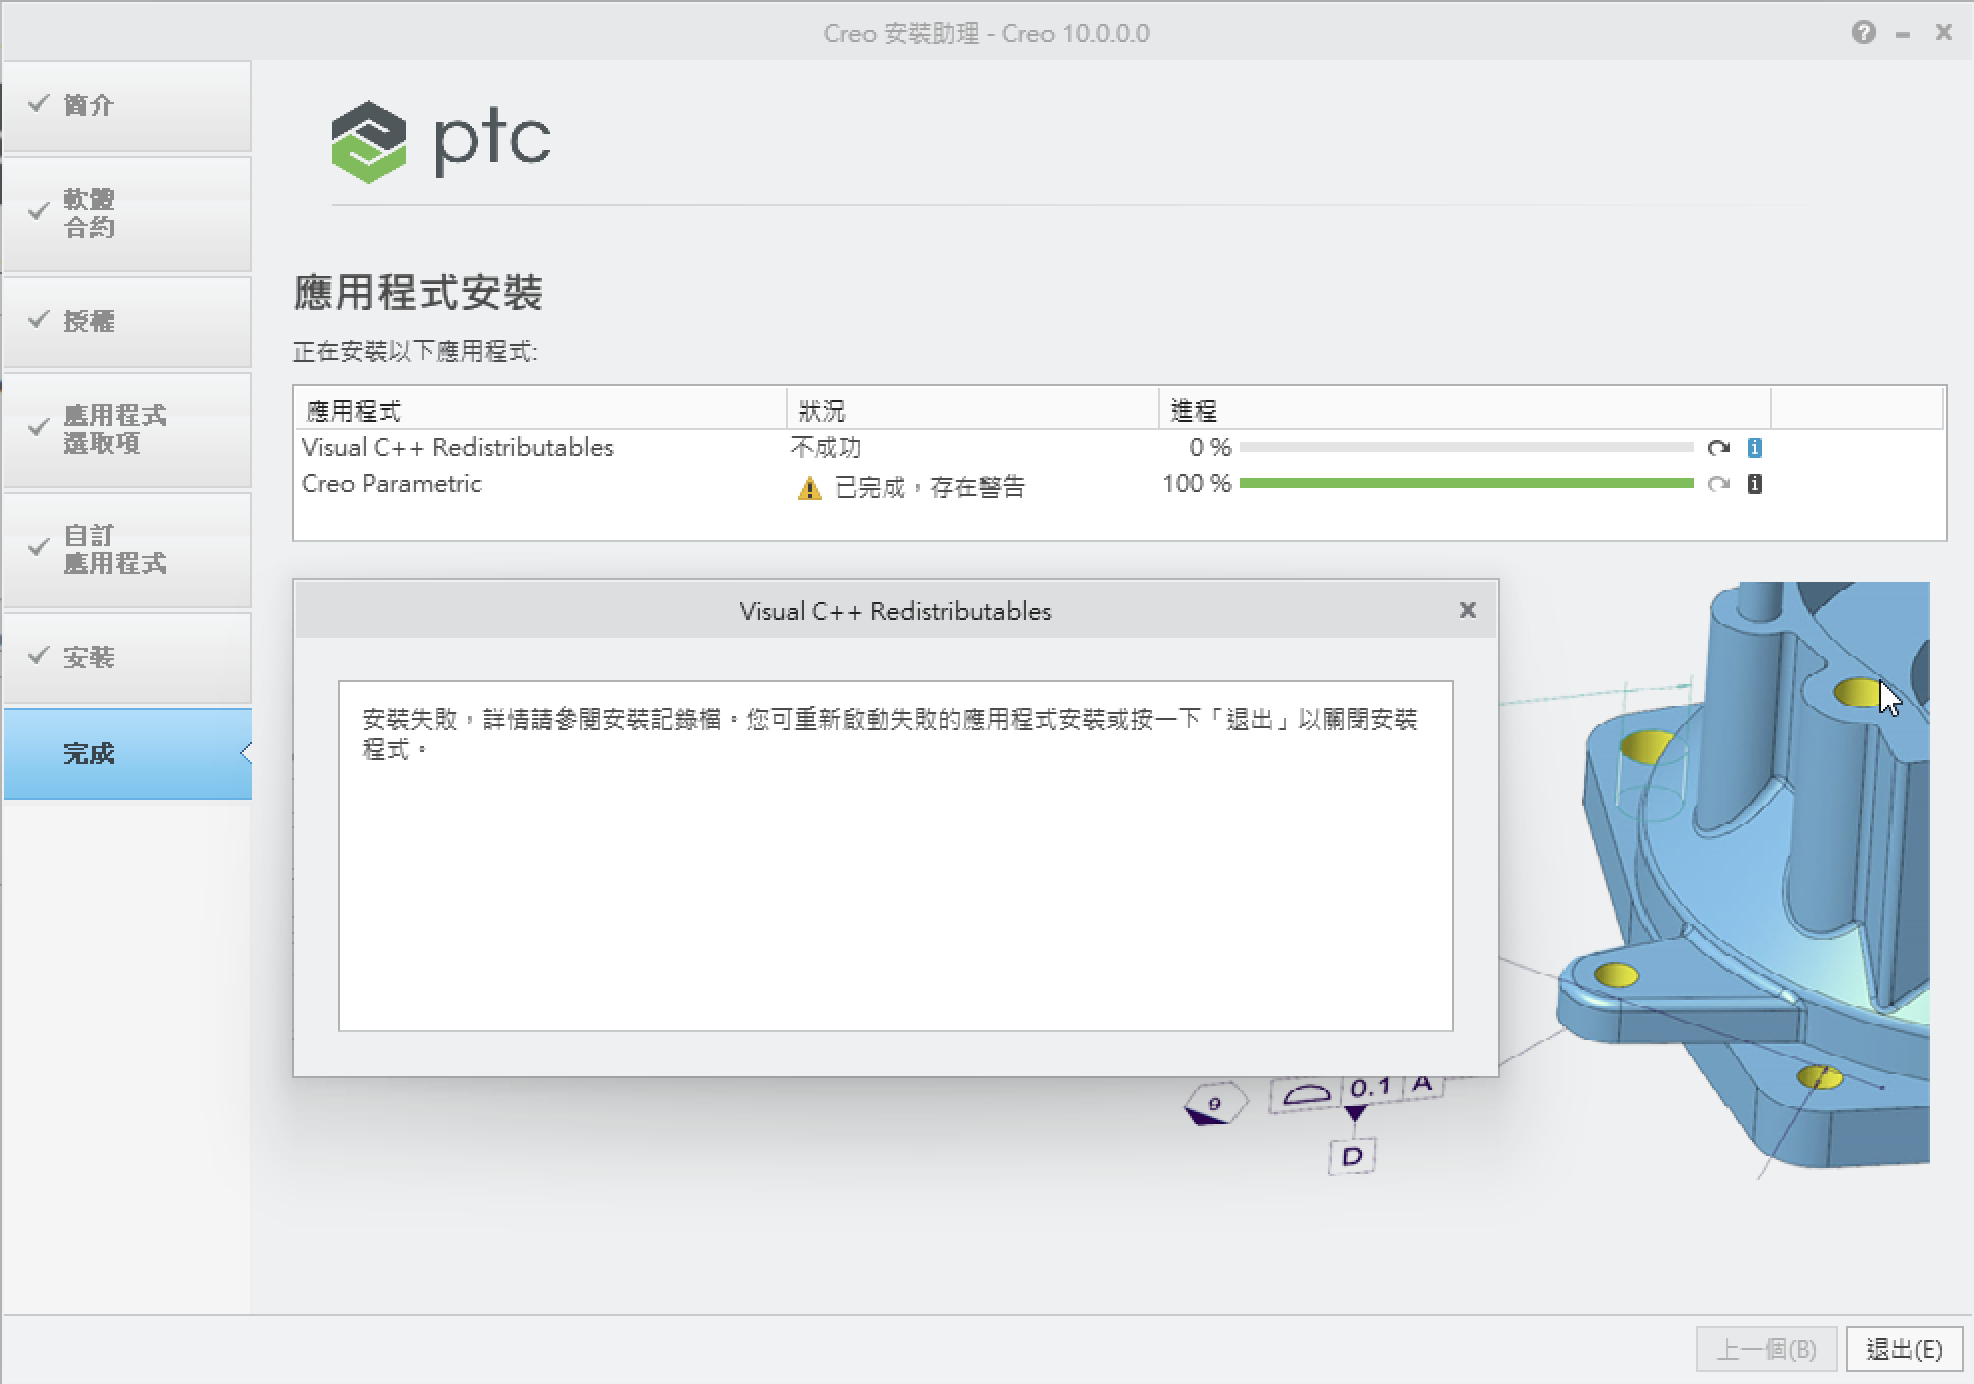This screenshot has width=1974, height=1384.
Task: Click the 上一個(B) button
Action: (x=1765, y=1348)
